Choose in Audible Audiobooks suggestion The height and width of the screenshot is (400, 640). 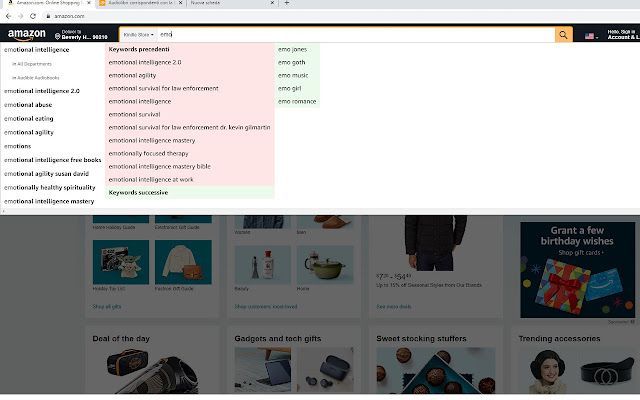tap(36, 78)
